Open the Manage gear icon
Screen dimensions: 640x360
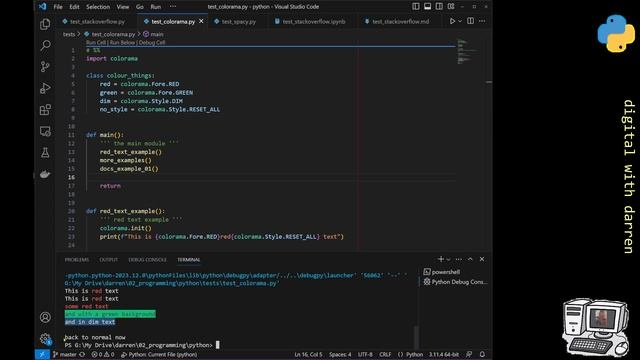45,338
